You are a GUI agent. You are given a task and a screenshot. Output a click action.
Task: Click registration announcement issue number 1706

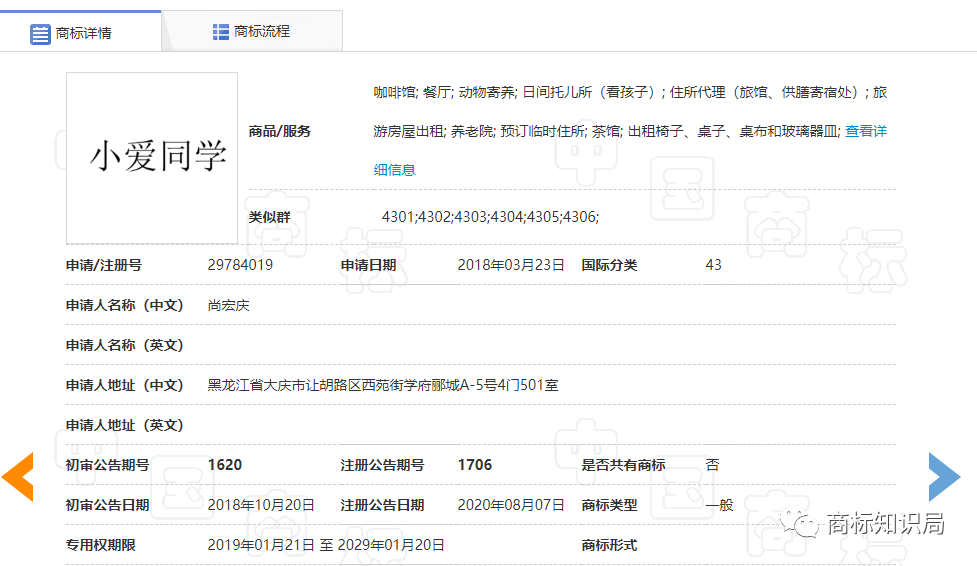[474, 465]
